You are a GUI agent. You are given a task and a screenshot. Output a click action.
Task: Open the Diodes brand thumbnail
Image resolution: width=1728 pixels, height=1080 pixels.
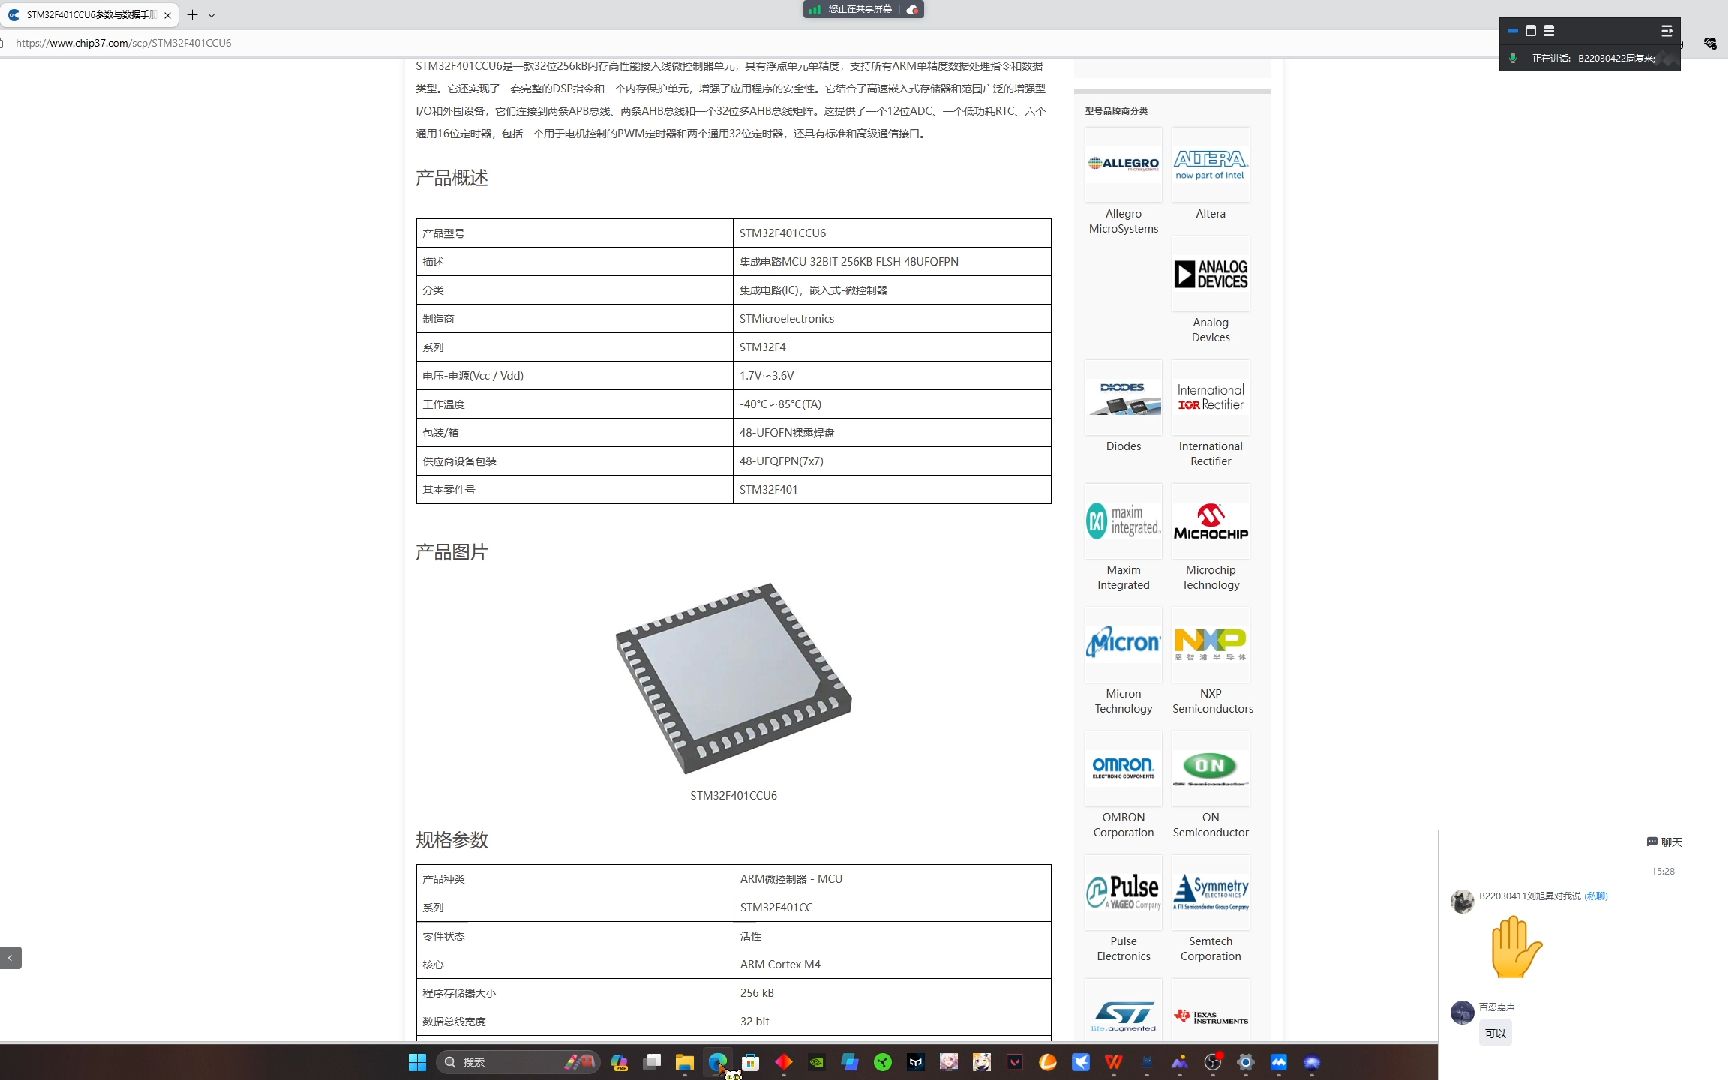[x=1123, y=397]
